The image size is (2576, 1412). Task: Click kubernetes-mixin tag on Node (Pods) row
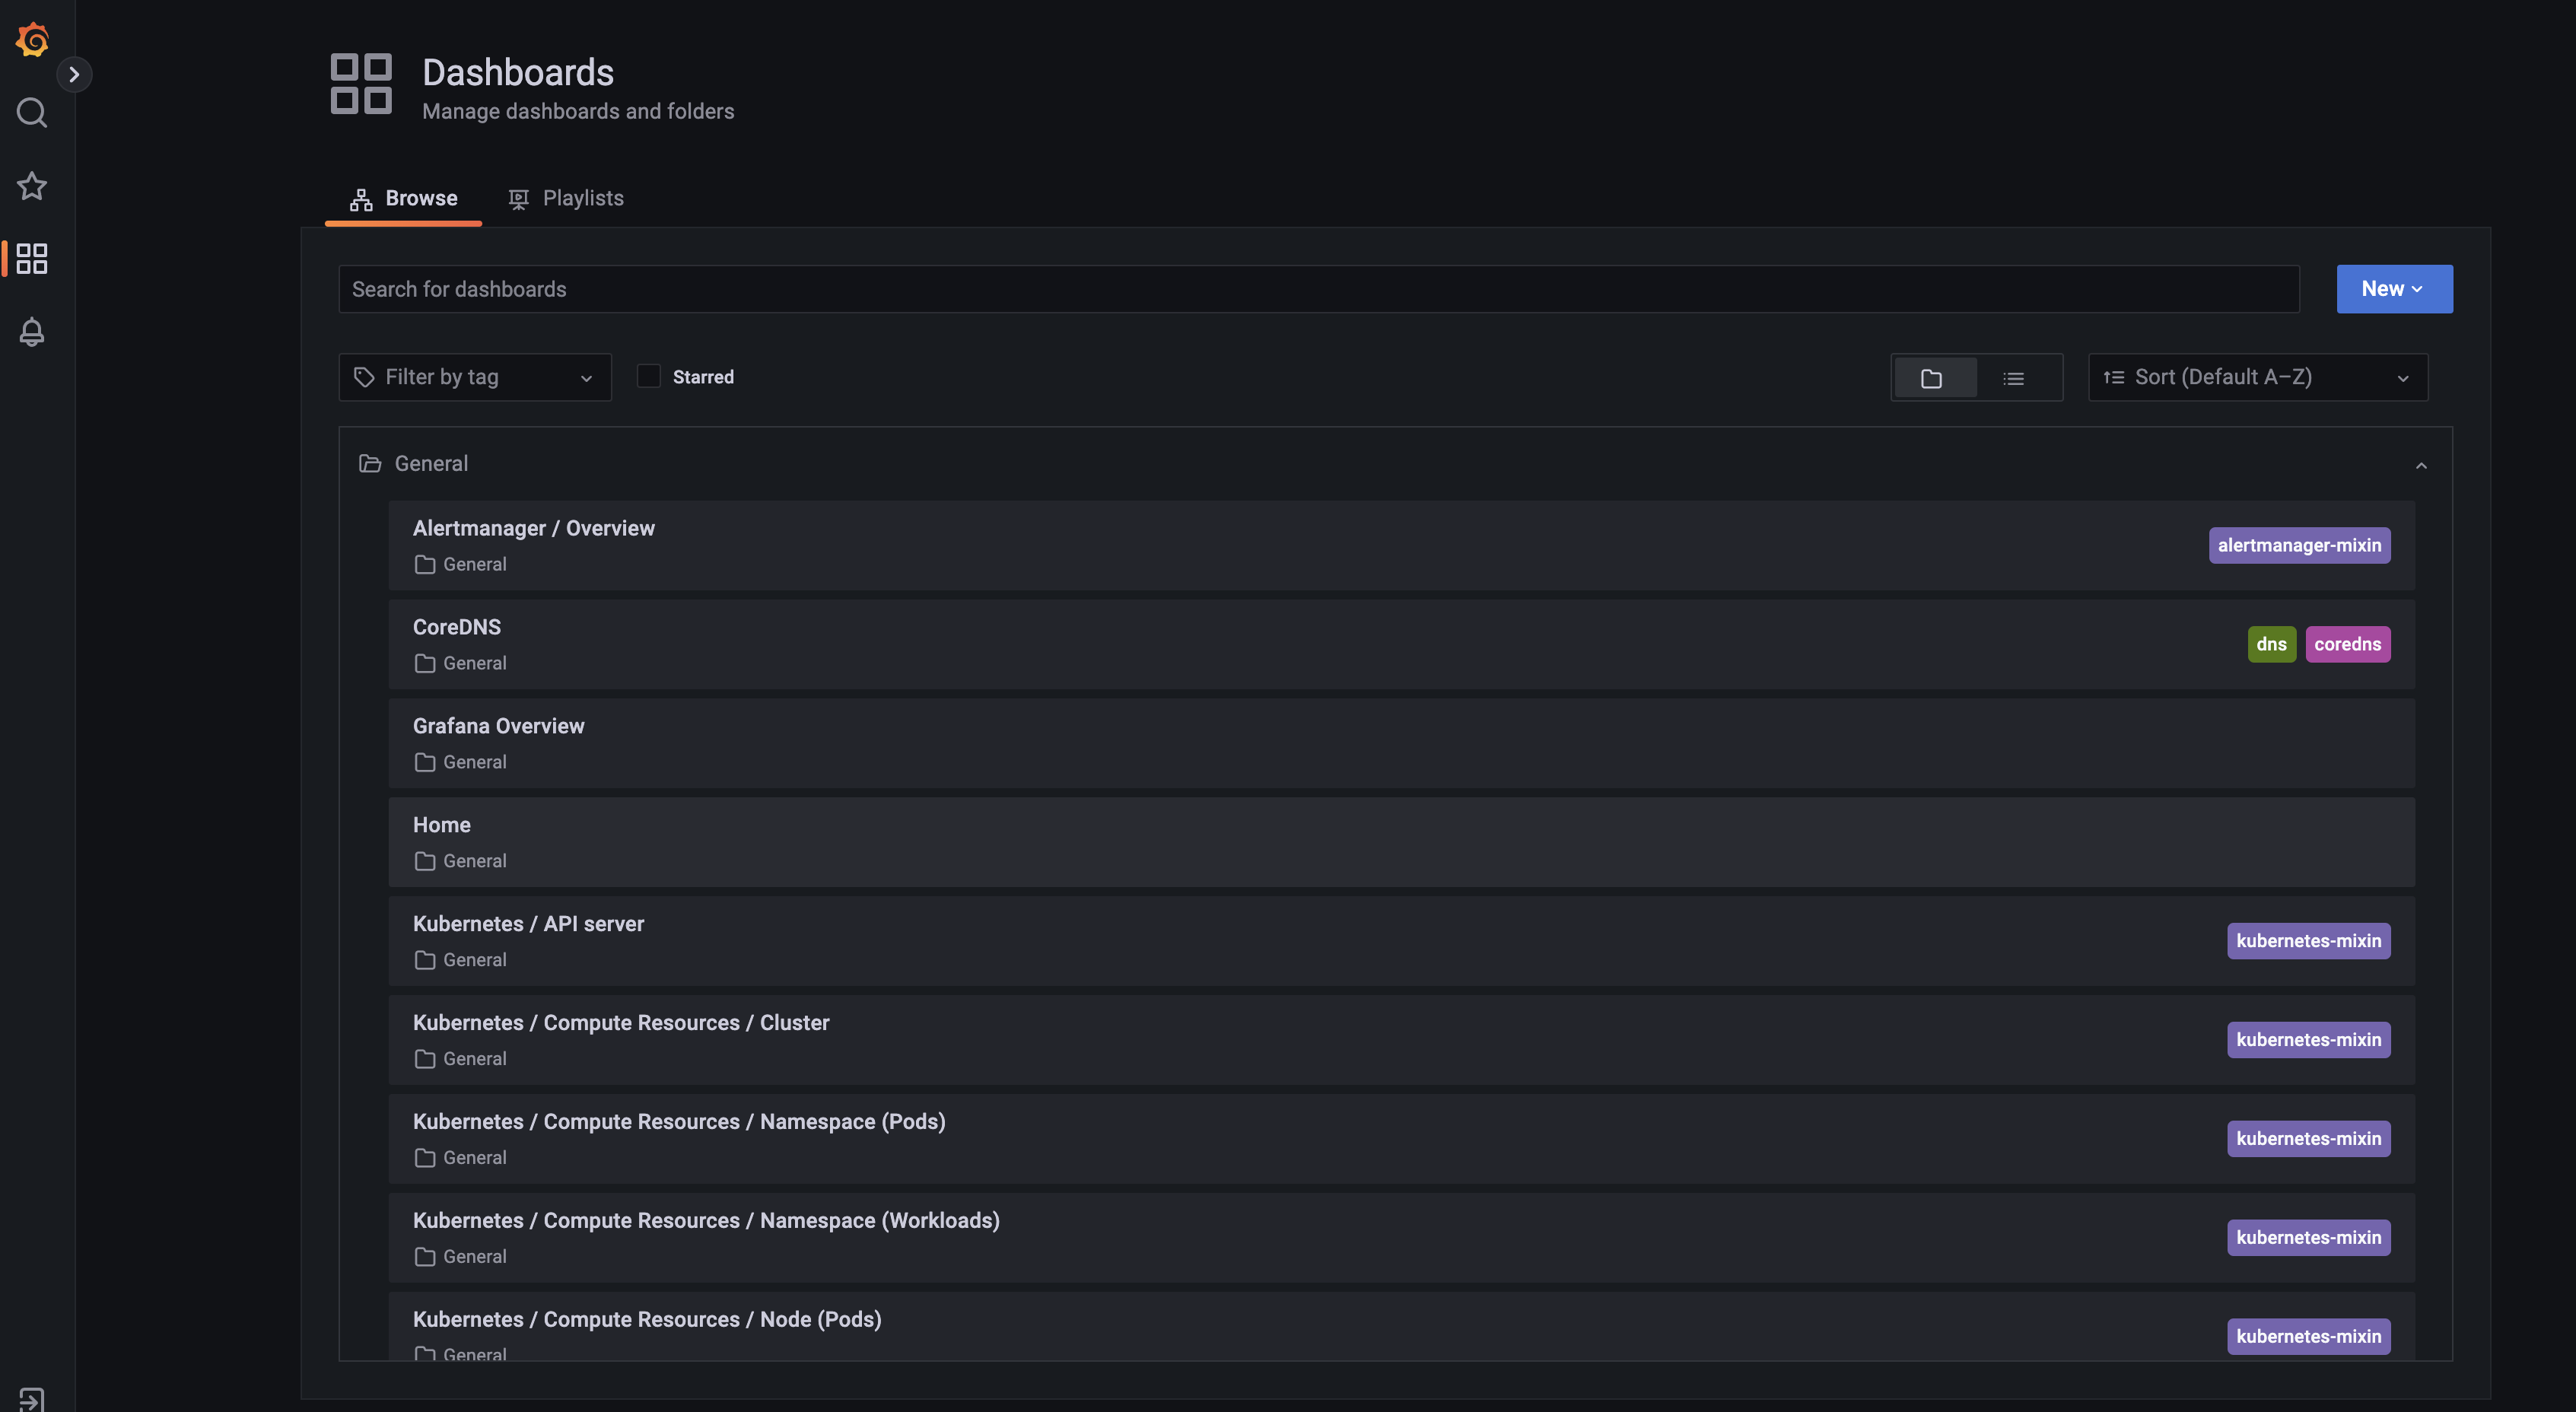(2308, 1337)
